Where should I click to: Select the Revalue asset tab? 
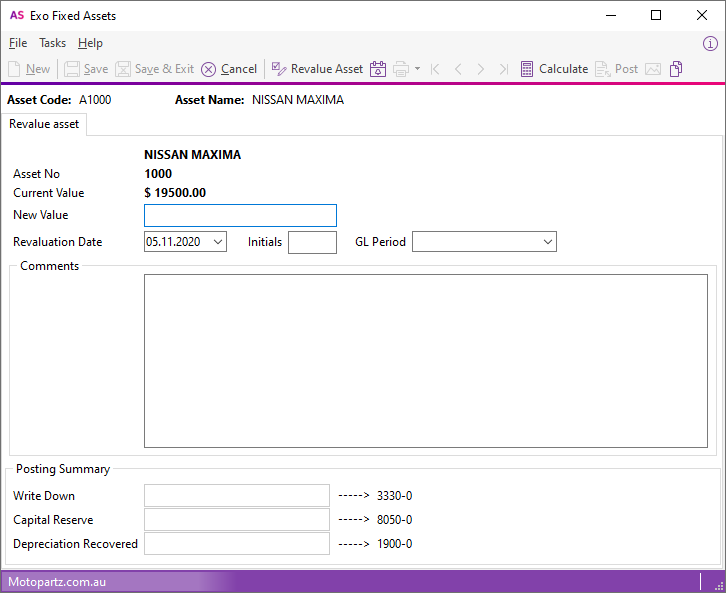44,124
